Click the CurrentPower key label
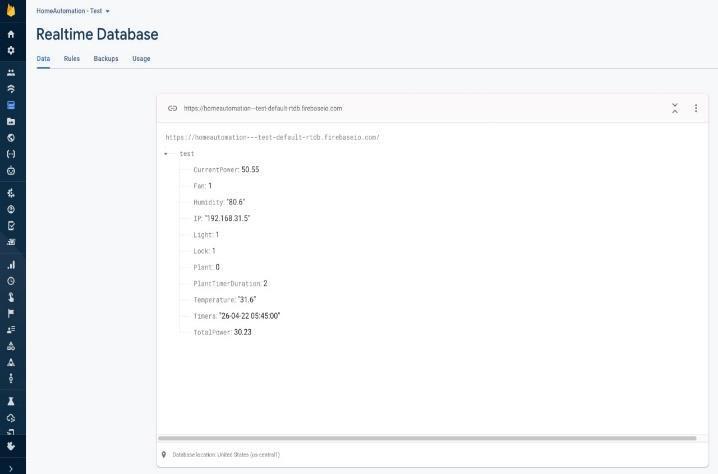 coord(216,170)
